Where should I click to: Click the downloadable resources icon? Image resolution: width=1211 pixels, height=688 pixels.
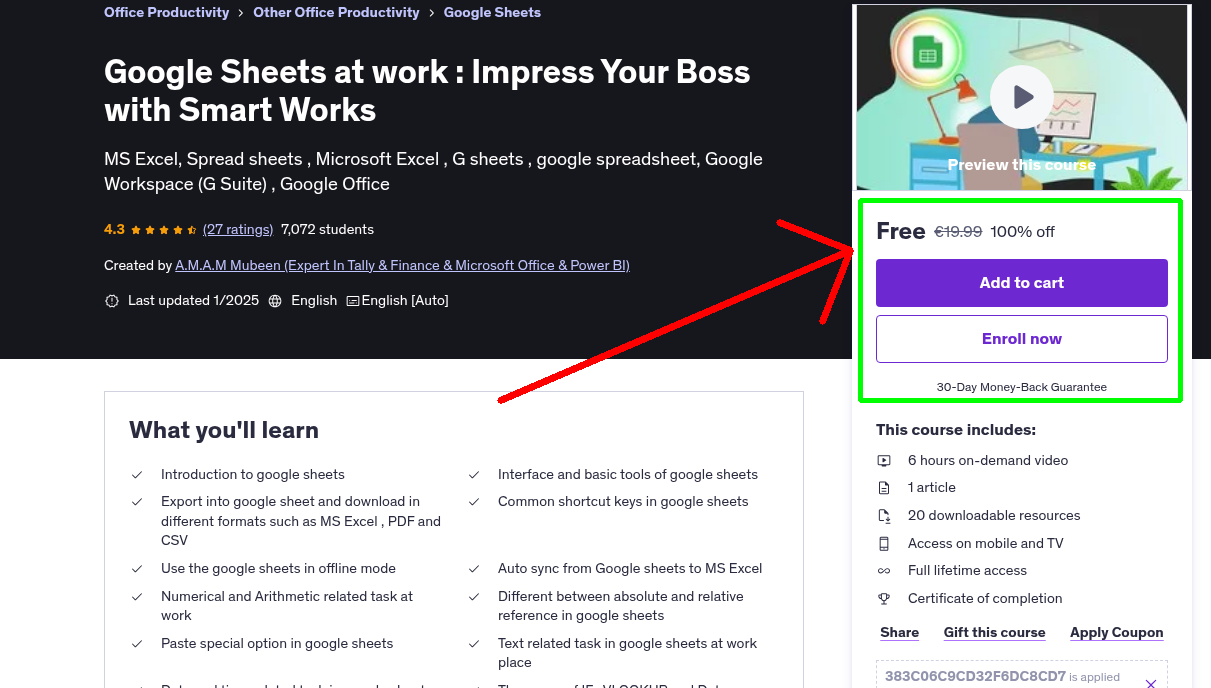click(884, 516)
